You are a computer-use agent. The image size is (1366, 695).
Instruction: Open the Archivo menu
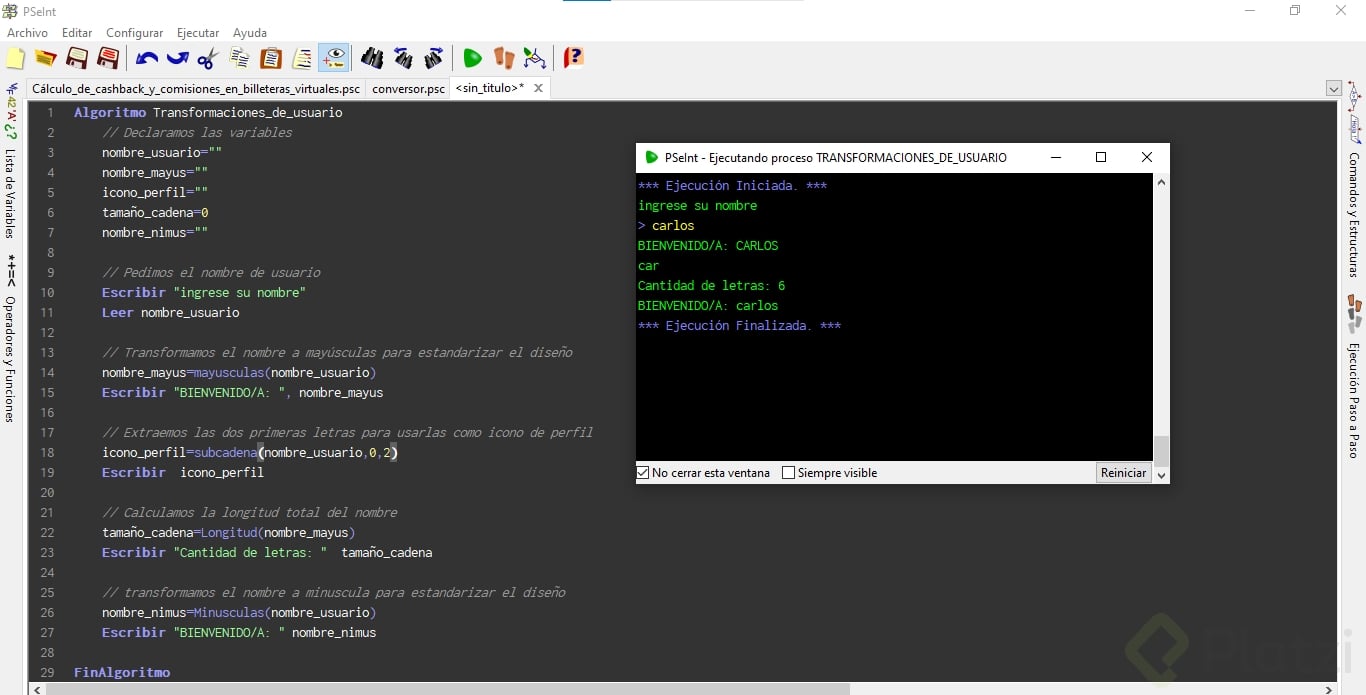(27, 33)
